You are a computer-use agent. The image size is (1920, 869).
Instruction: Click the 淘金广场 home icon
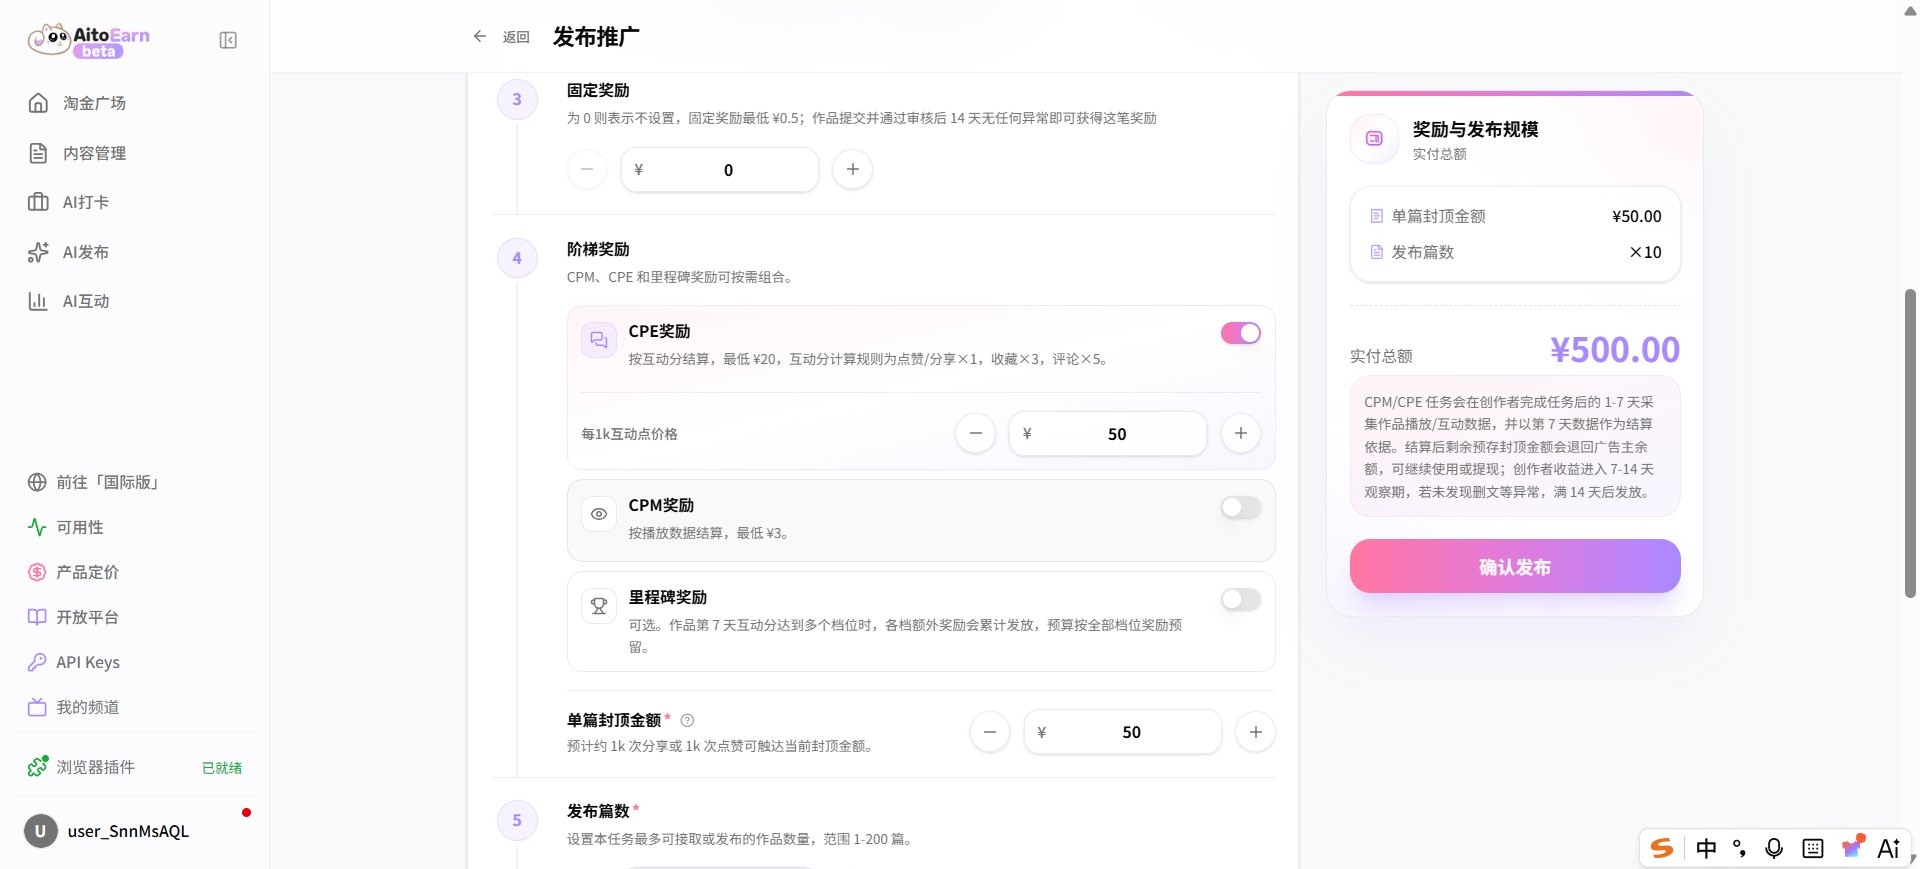pyautogui.click(x=38, y=103)
